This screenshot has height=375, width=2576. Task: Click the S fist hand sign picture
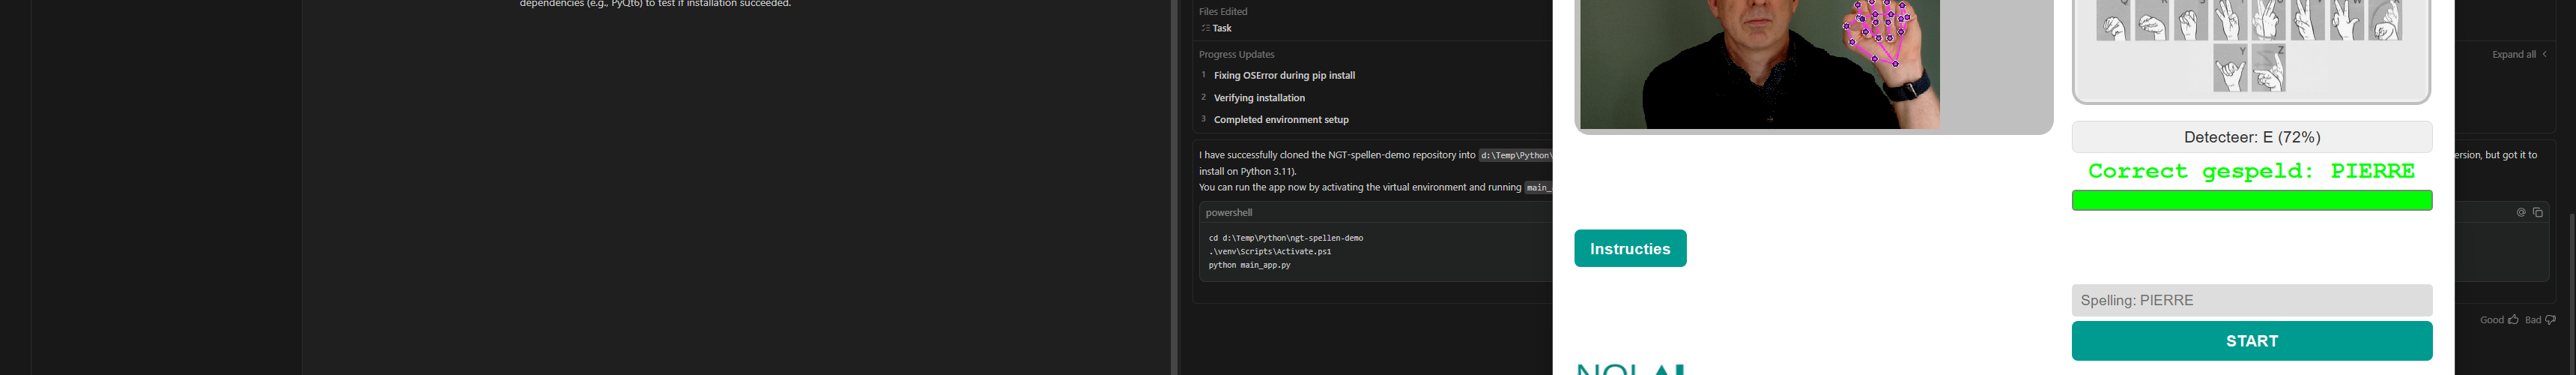[x=2191, y=20]
